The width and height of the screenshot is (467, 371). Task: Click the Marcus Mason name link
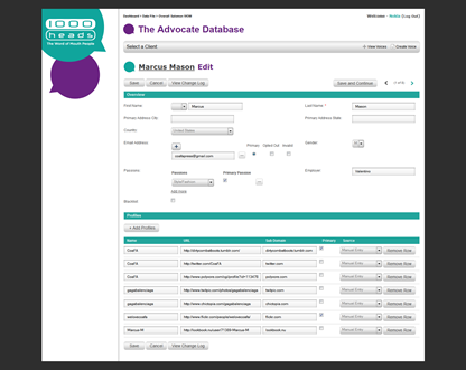(x=167, y=67)
